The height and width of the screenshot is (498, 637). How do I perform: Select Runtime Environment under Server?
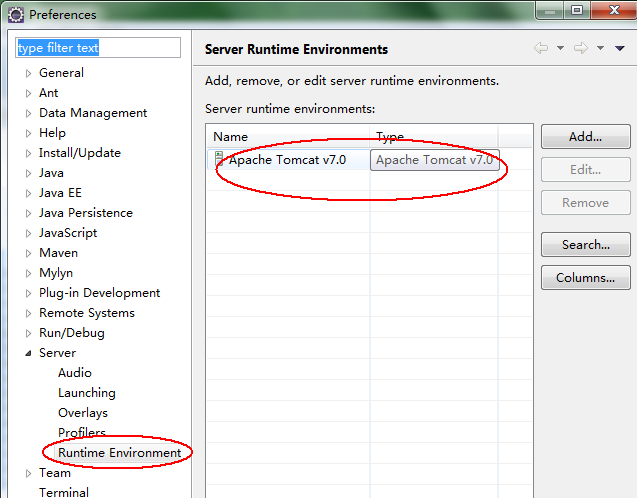click(x=119, y=453)
